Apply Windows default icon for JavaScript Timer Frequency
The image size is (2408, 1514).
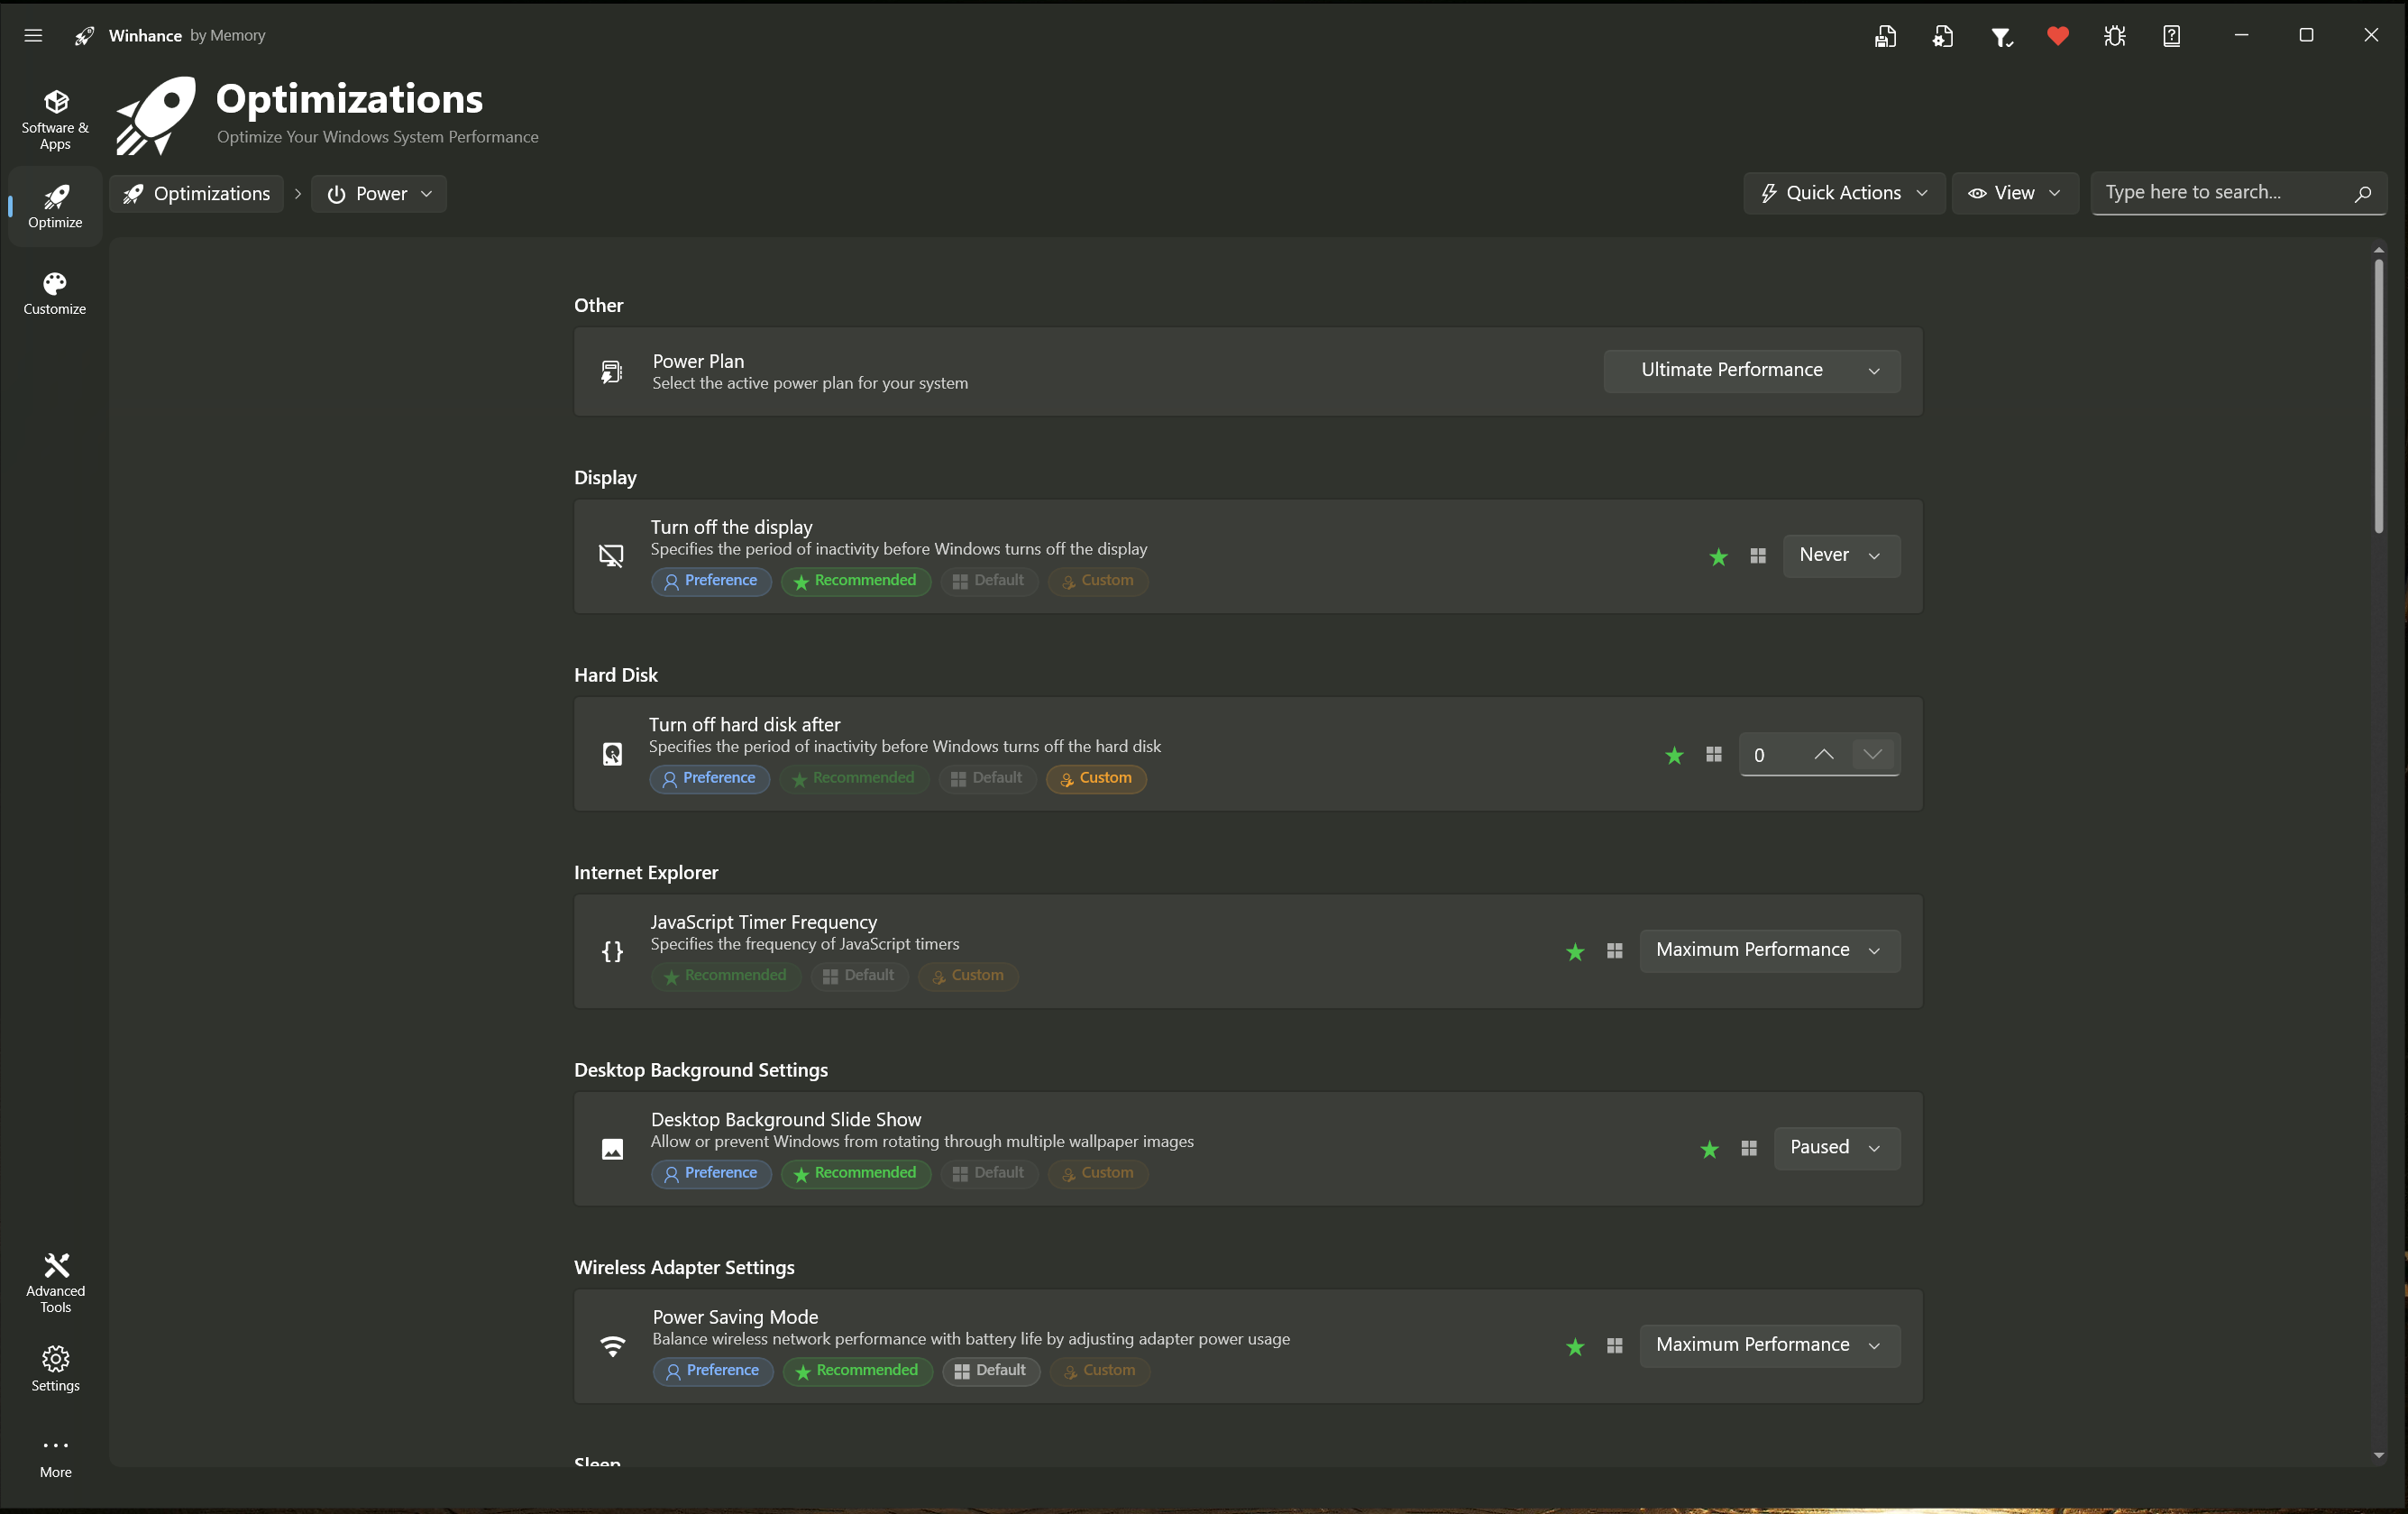pyautogui.click(x=1614, y=951)
